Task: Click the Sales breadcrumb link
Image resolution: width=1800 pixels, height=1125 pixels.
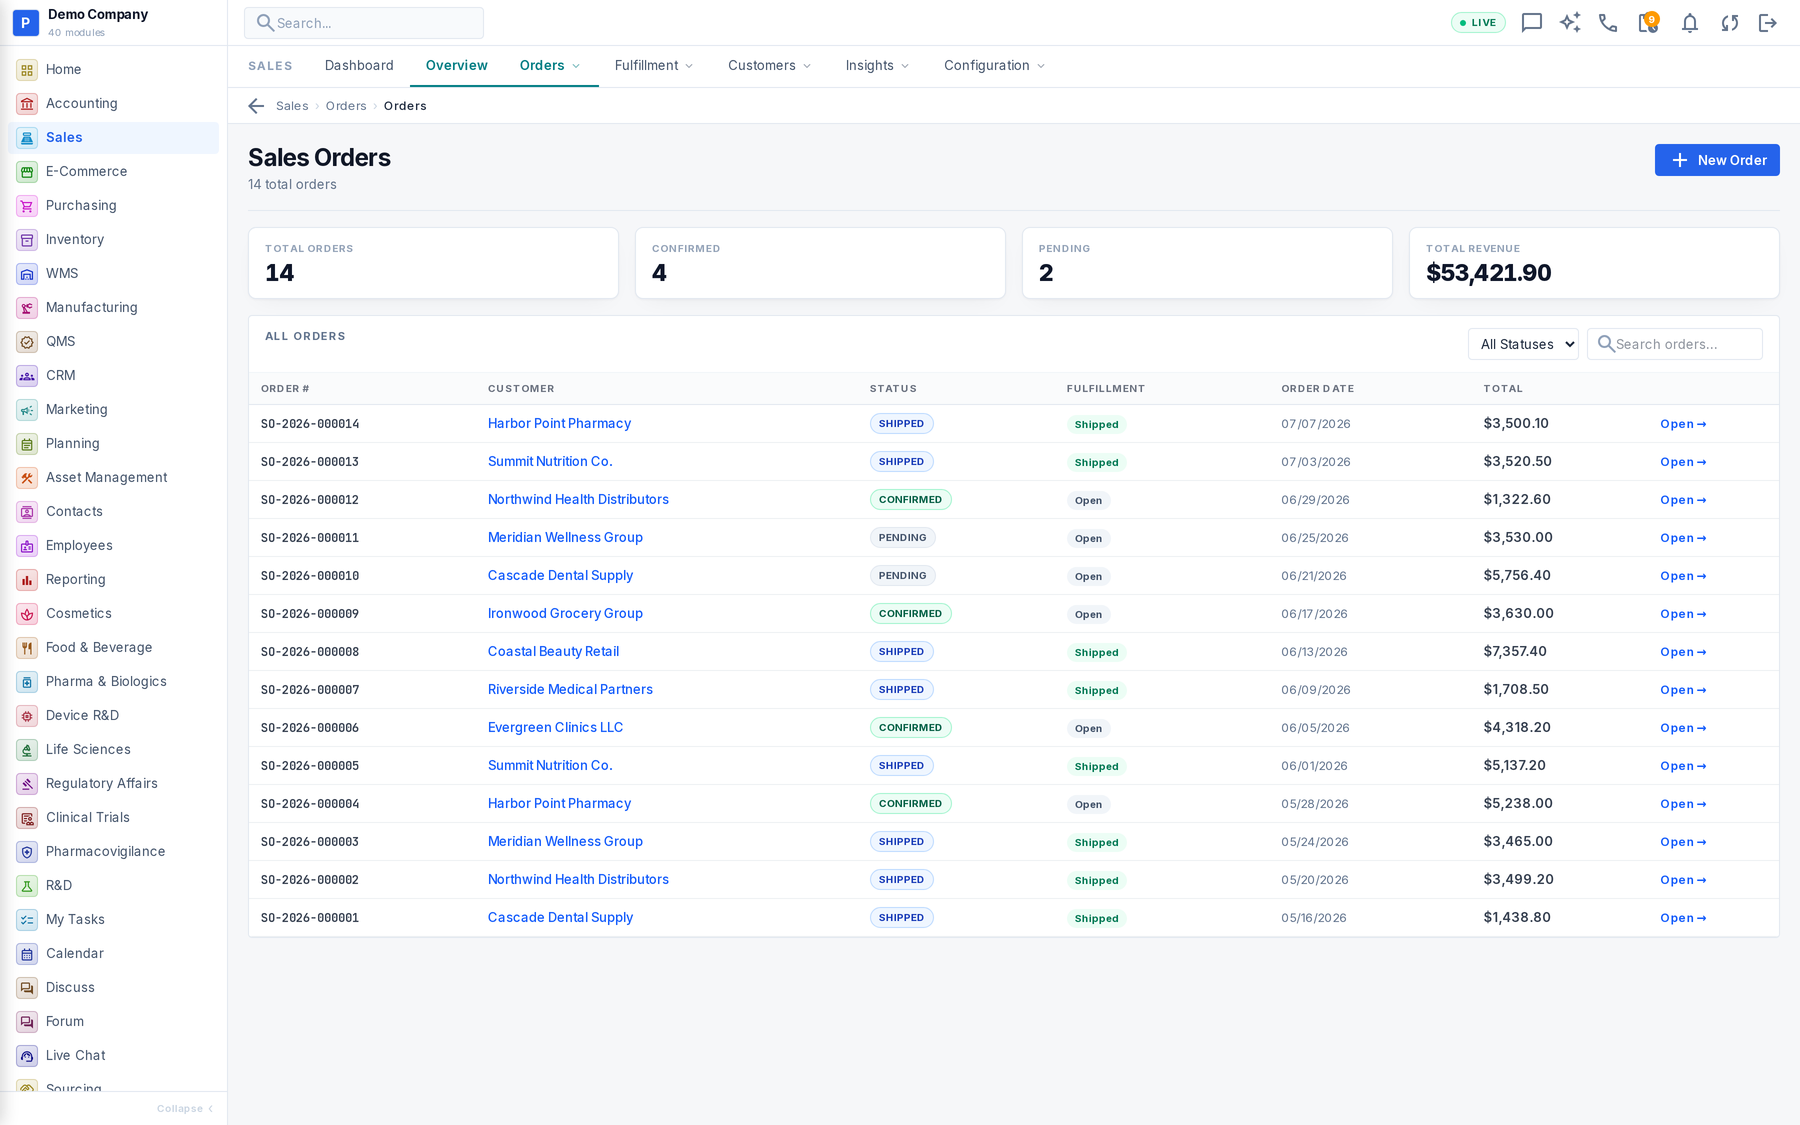Action: pyautogui.click(x=292, y=106)
